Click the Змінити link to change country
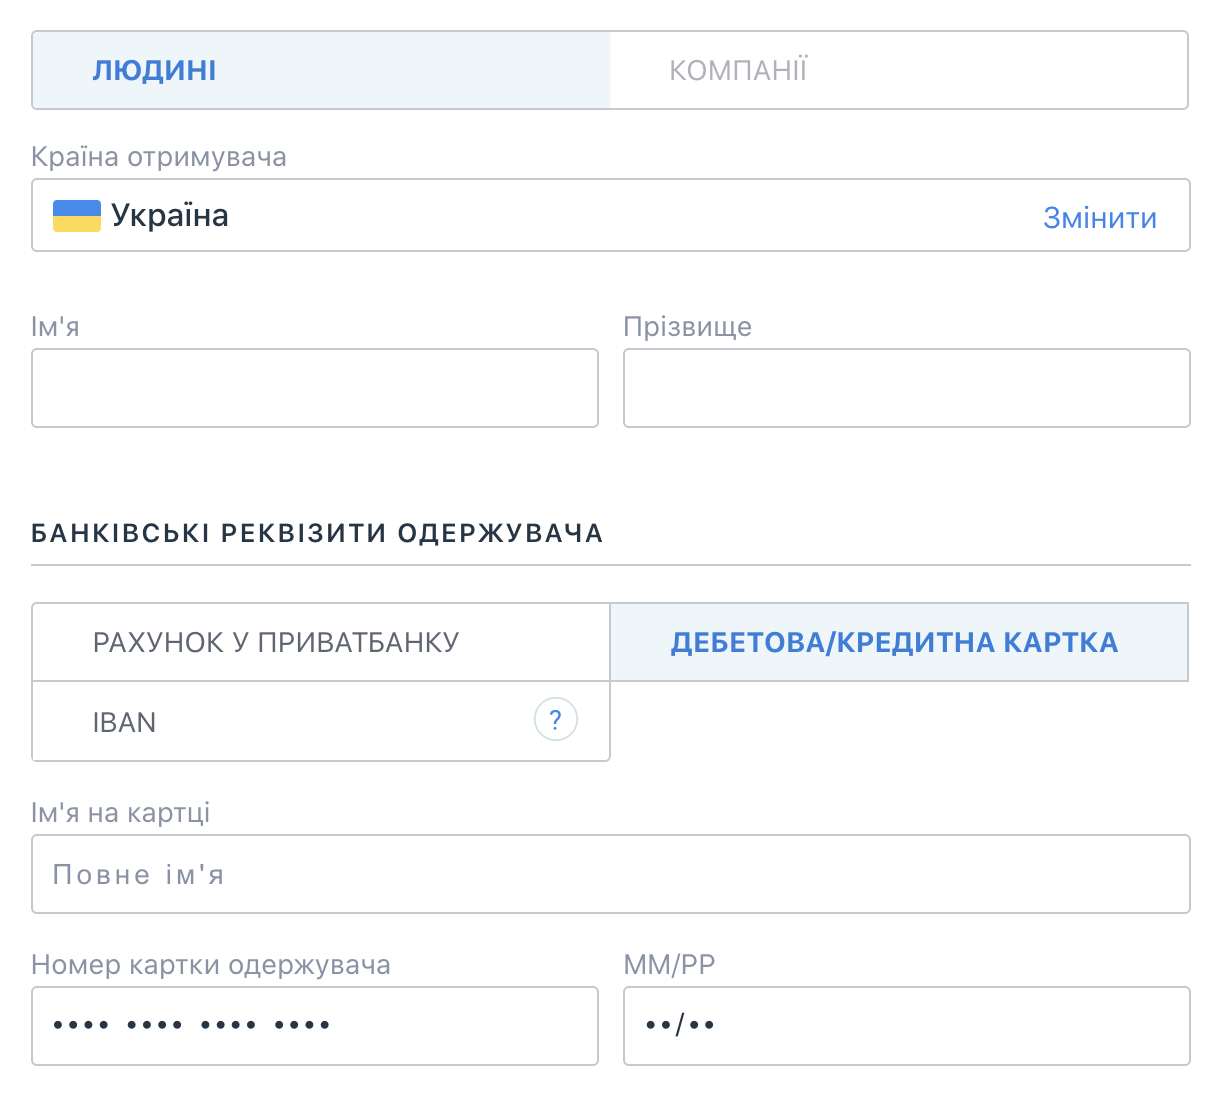 [1099, 218]
